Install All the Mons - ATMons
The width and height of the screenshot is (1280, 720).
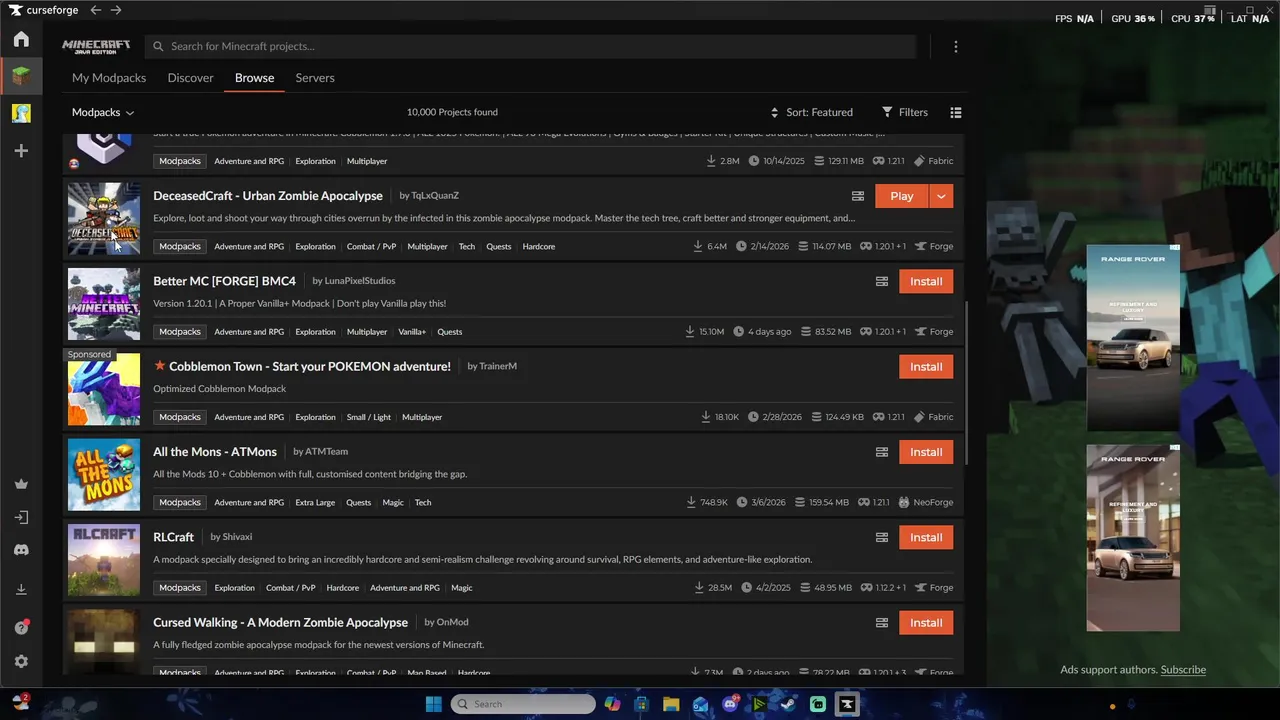[x=926, y=452]
